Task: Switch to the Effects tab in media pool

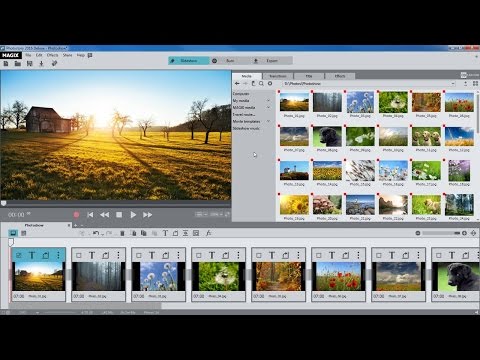Action: 340,76
